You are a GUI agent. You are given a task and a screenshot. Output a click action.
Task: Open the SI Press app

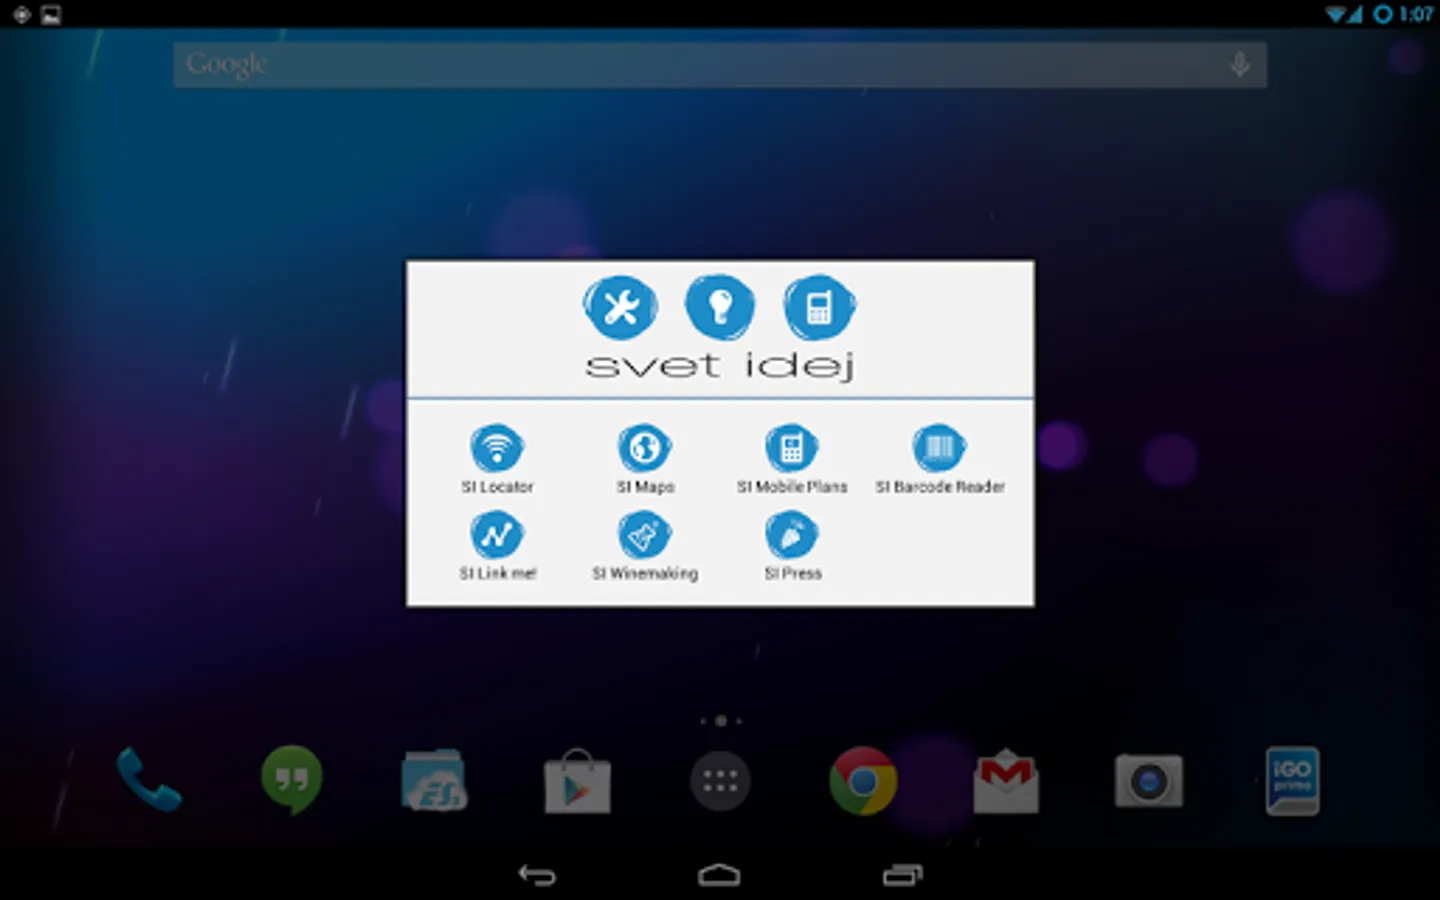pyautogui.click(x=790, y=536)
